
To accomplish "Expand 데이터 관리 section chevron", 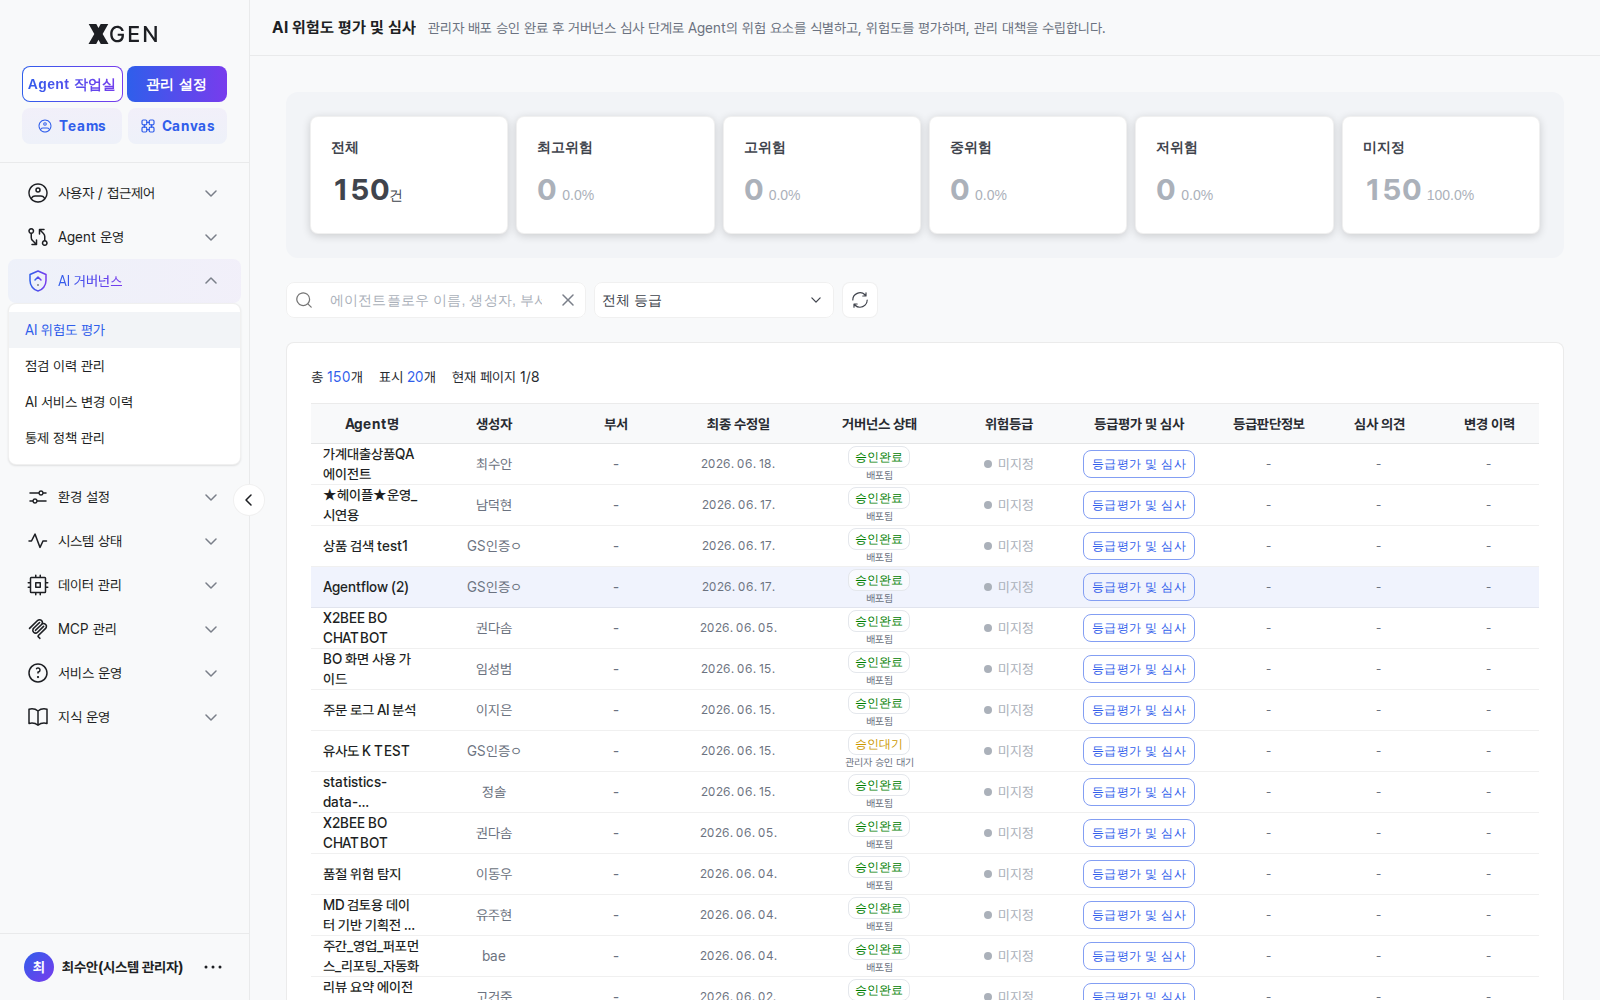I will point(211,585).
